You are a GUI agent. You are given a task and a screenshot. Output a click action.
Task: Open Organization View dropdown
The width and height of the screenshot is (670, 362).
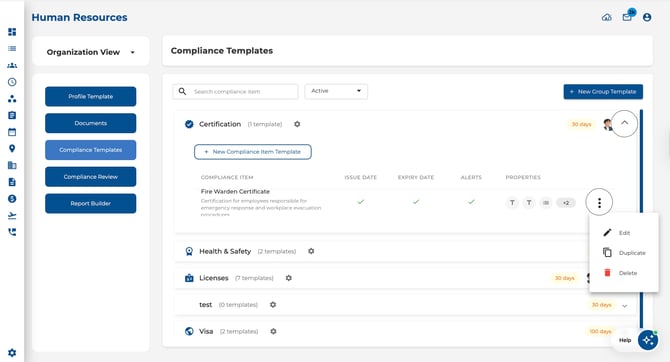(x=91, y=52)
